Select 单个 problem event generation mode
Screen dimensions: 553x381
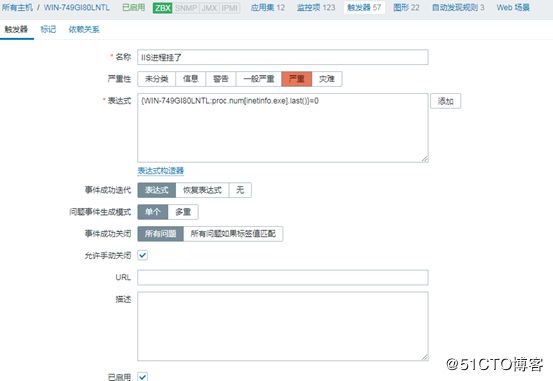coord(153,212)
